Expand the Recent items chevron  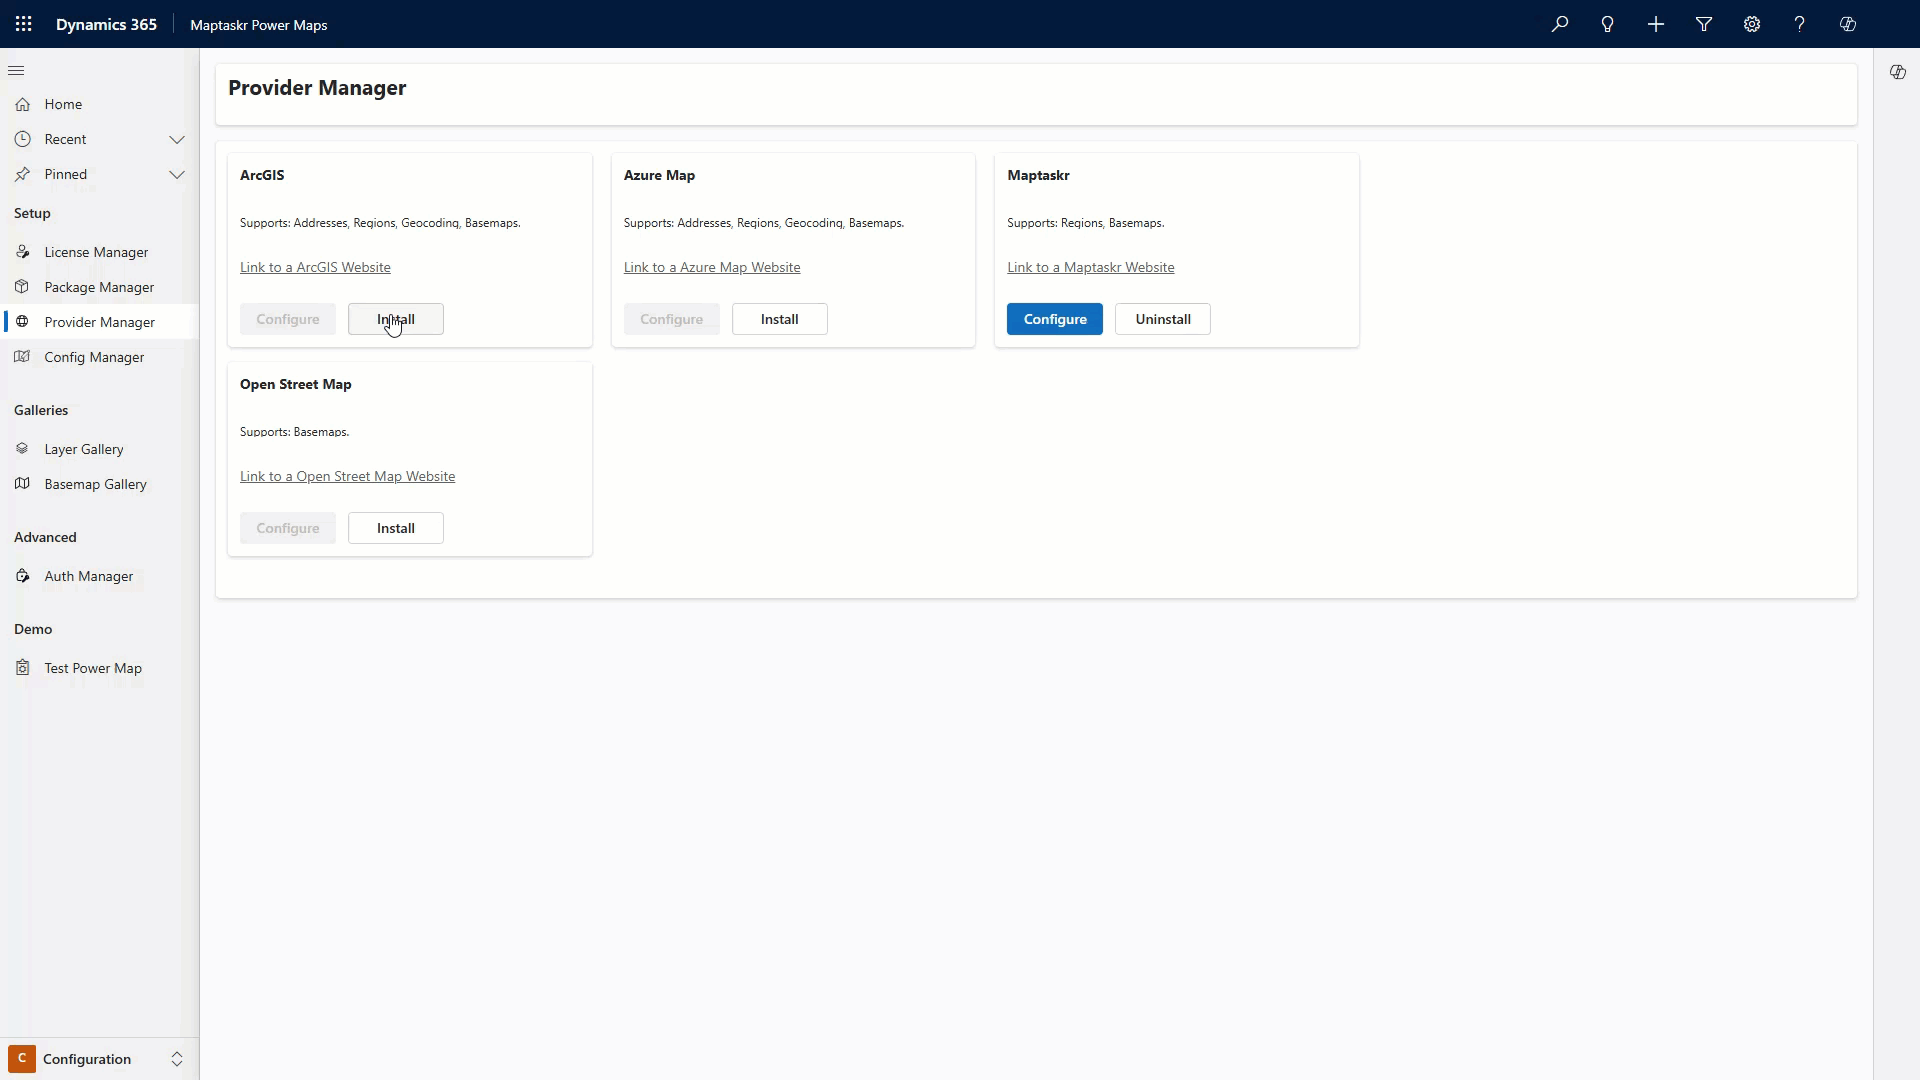177,139
